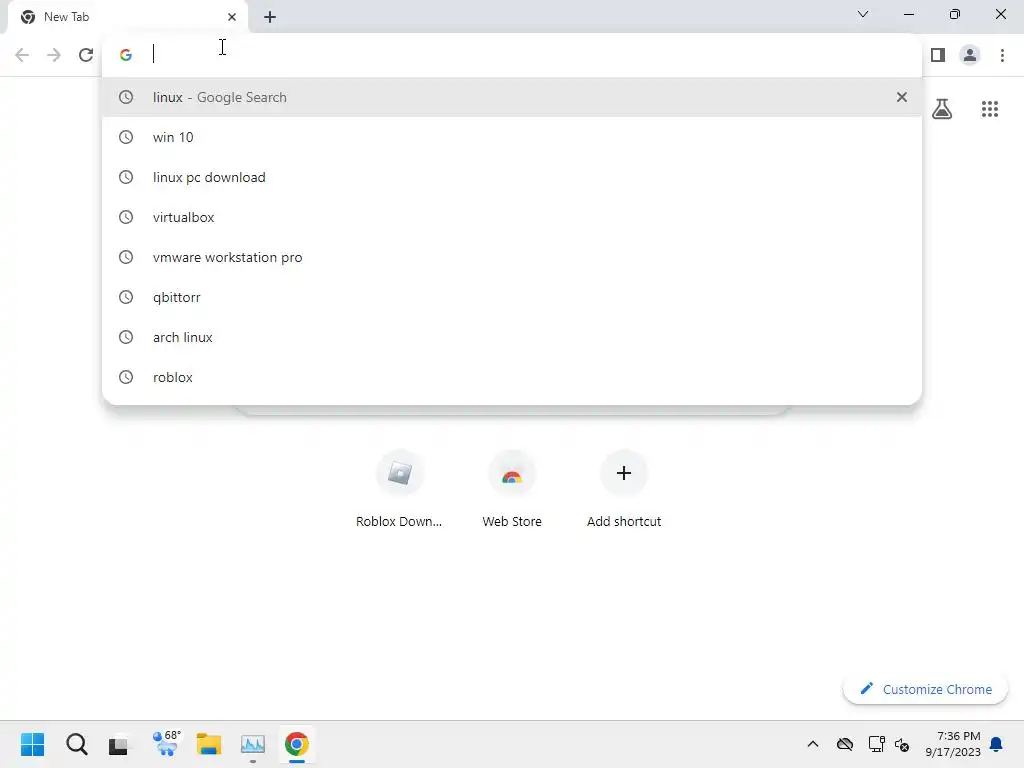Open the Chrome side panel
The width and height of the screenshot is (1024, 768).
(x=938, y=55)
